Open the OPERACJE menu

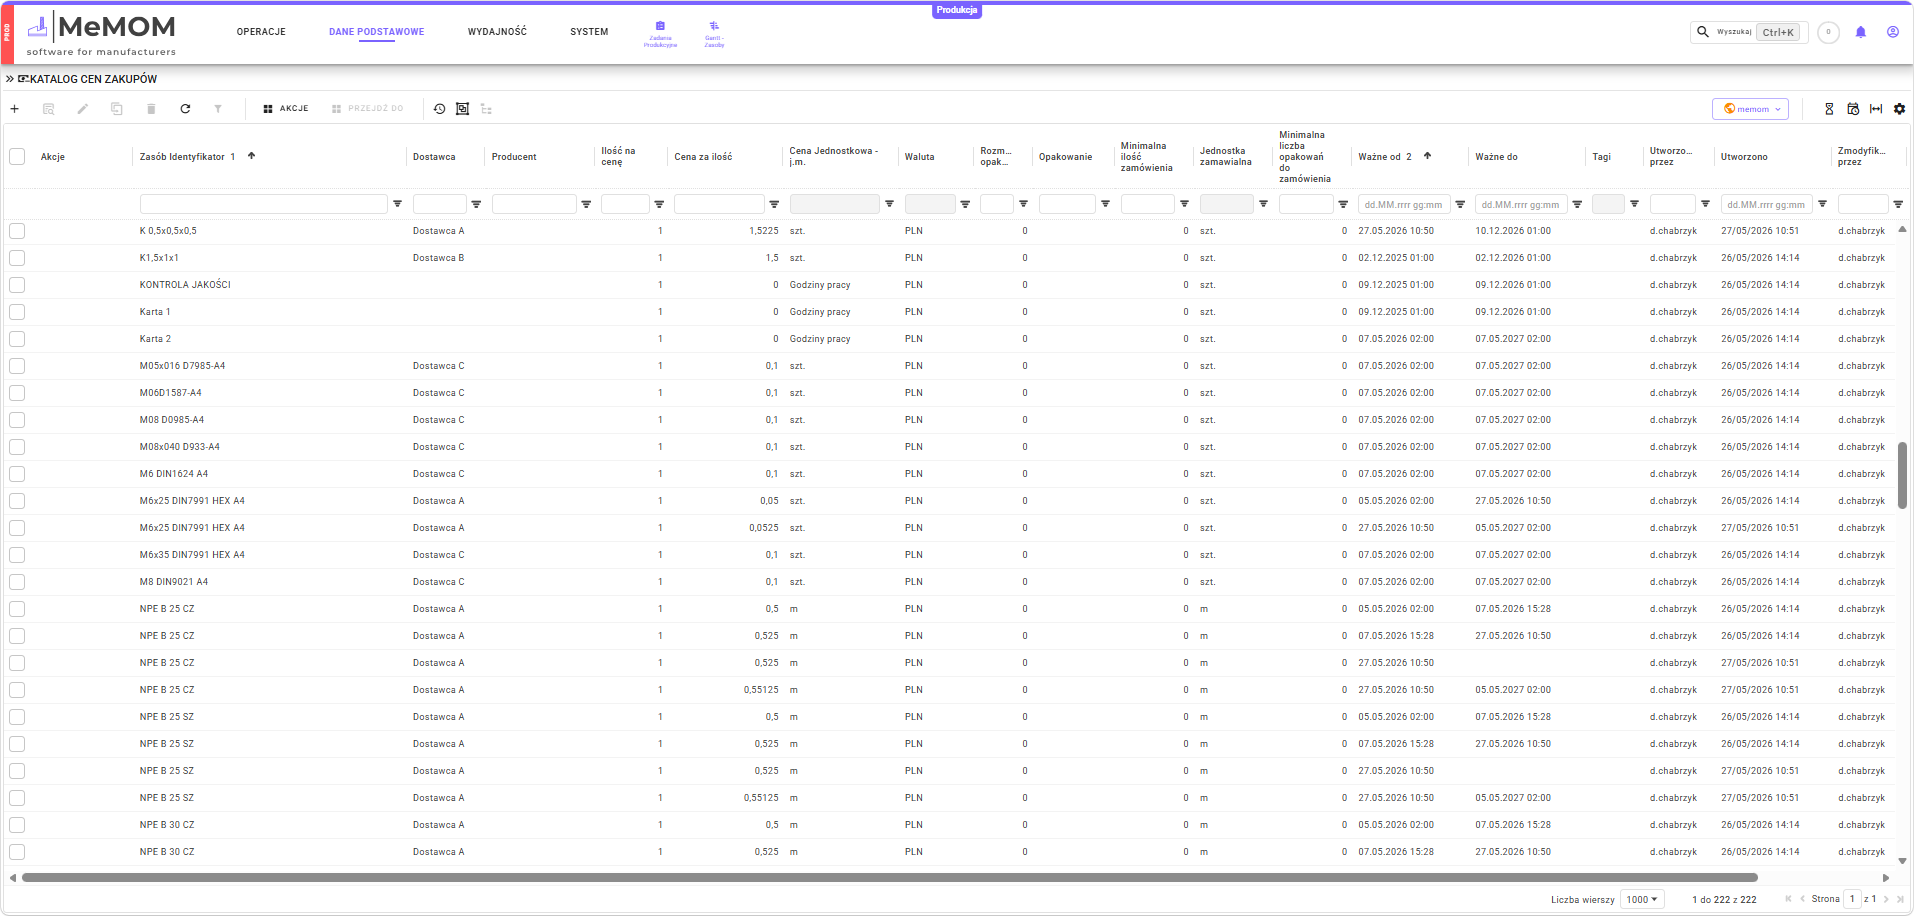click(261, 32)
